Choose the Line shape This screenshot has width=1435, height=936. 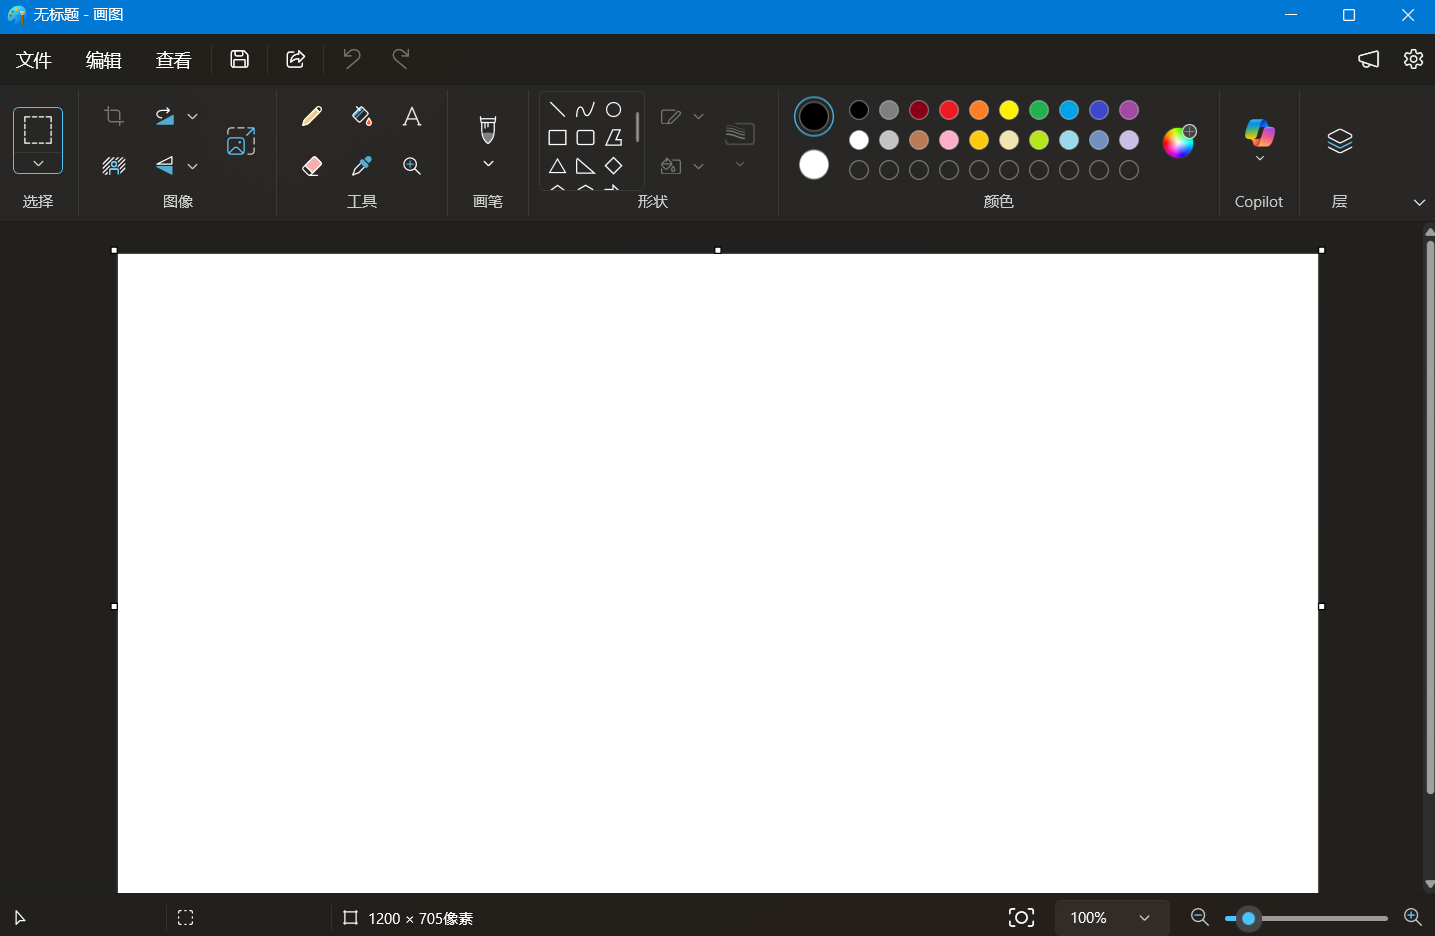coord(557,110)
